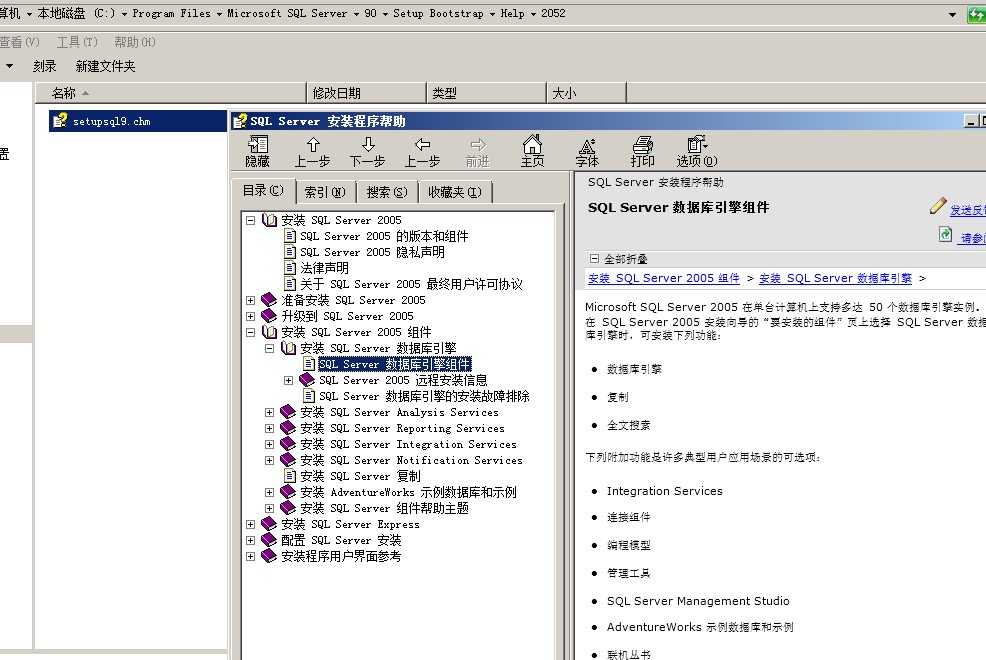The height and width of the screenshot is (660, 986).
Task: Click the book icon for 安装 SQL Server Reporting Services
Action: pyautogui.click(x=288, y=428)
